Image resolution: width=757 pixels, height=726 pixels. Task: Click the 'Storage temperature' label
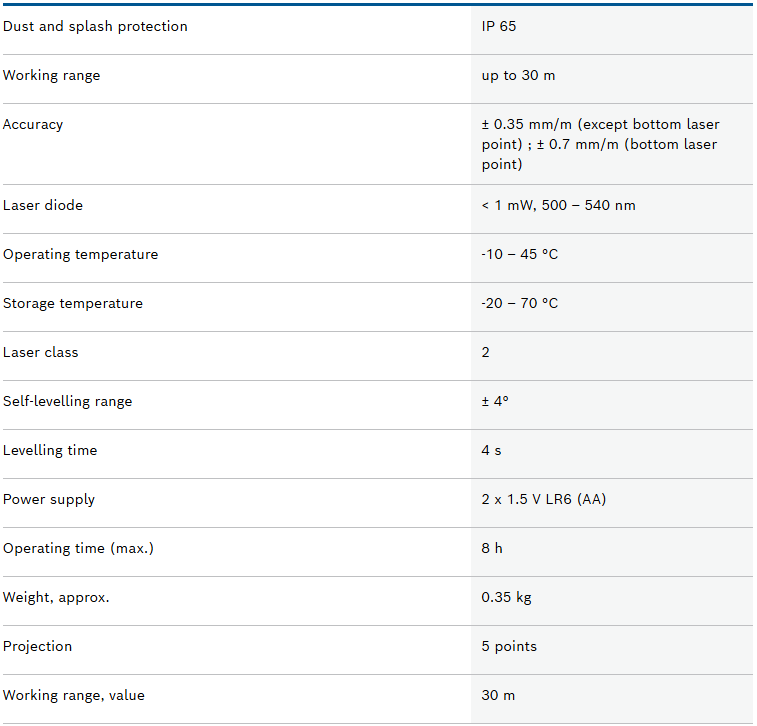(x=73, y=304)
